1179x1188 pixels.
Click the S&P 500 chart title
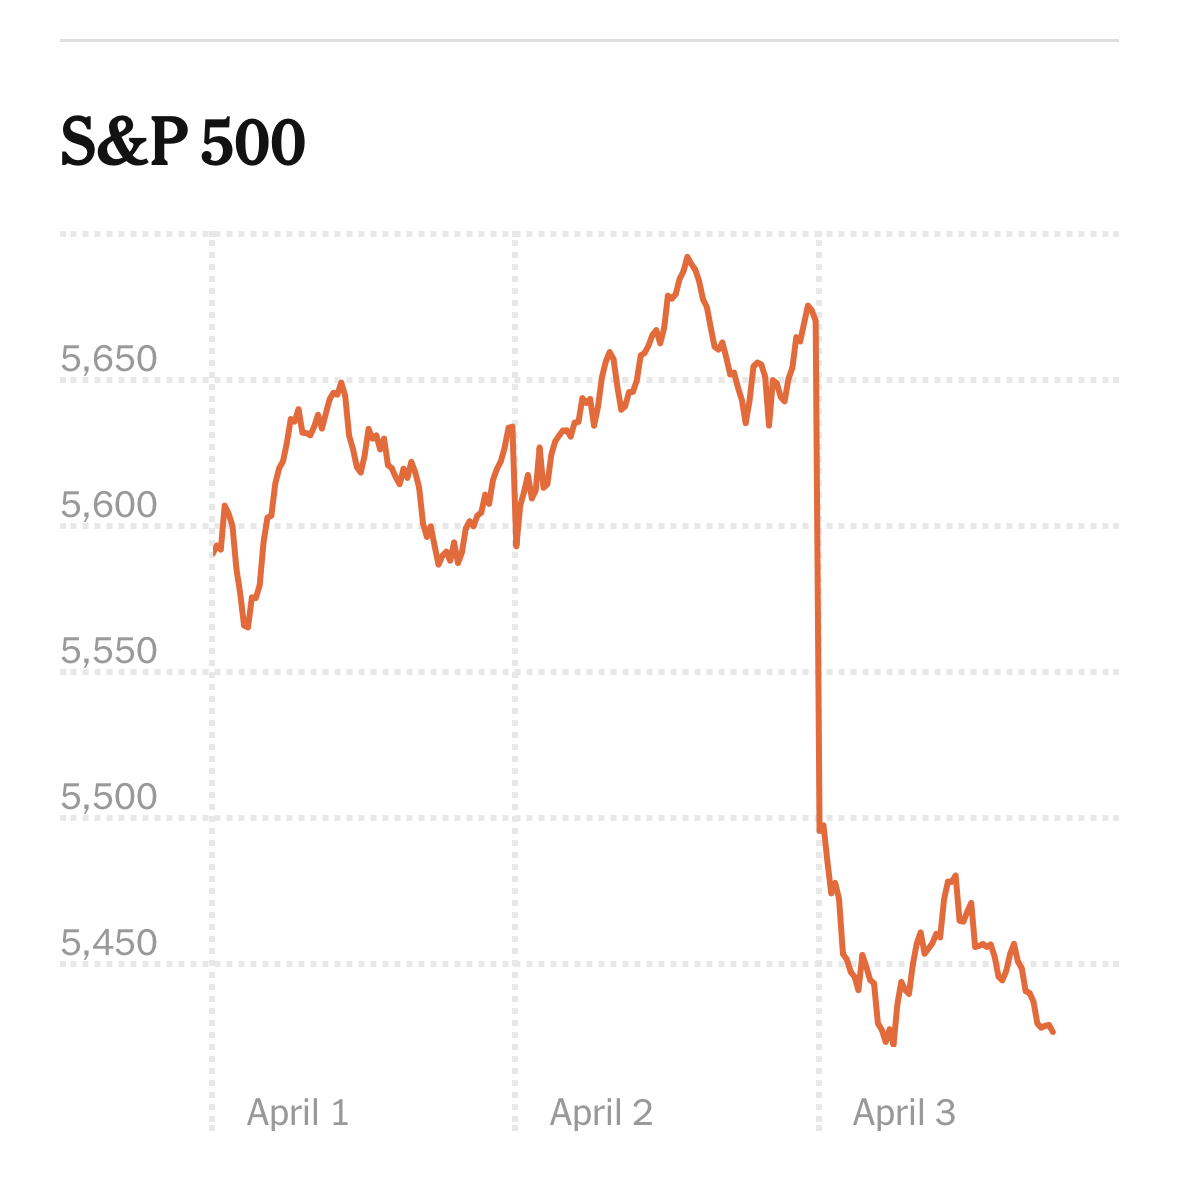(183, 143)
